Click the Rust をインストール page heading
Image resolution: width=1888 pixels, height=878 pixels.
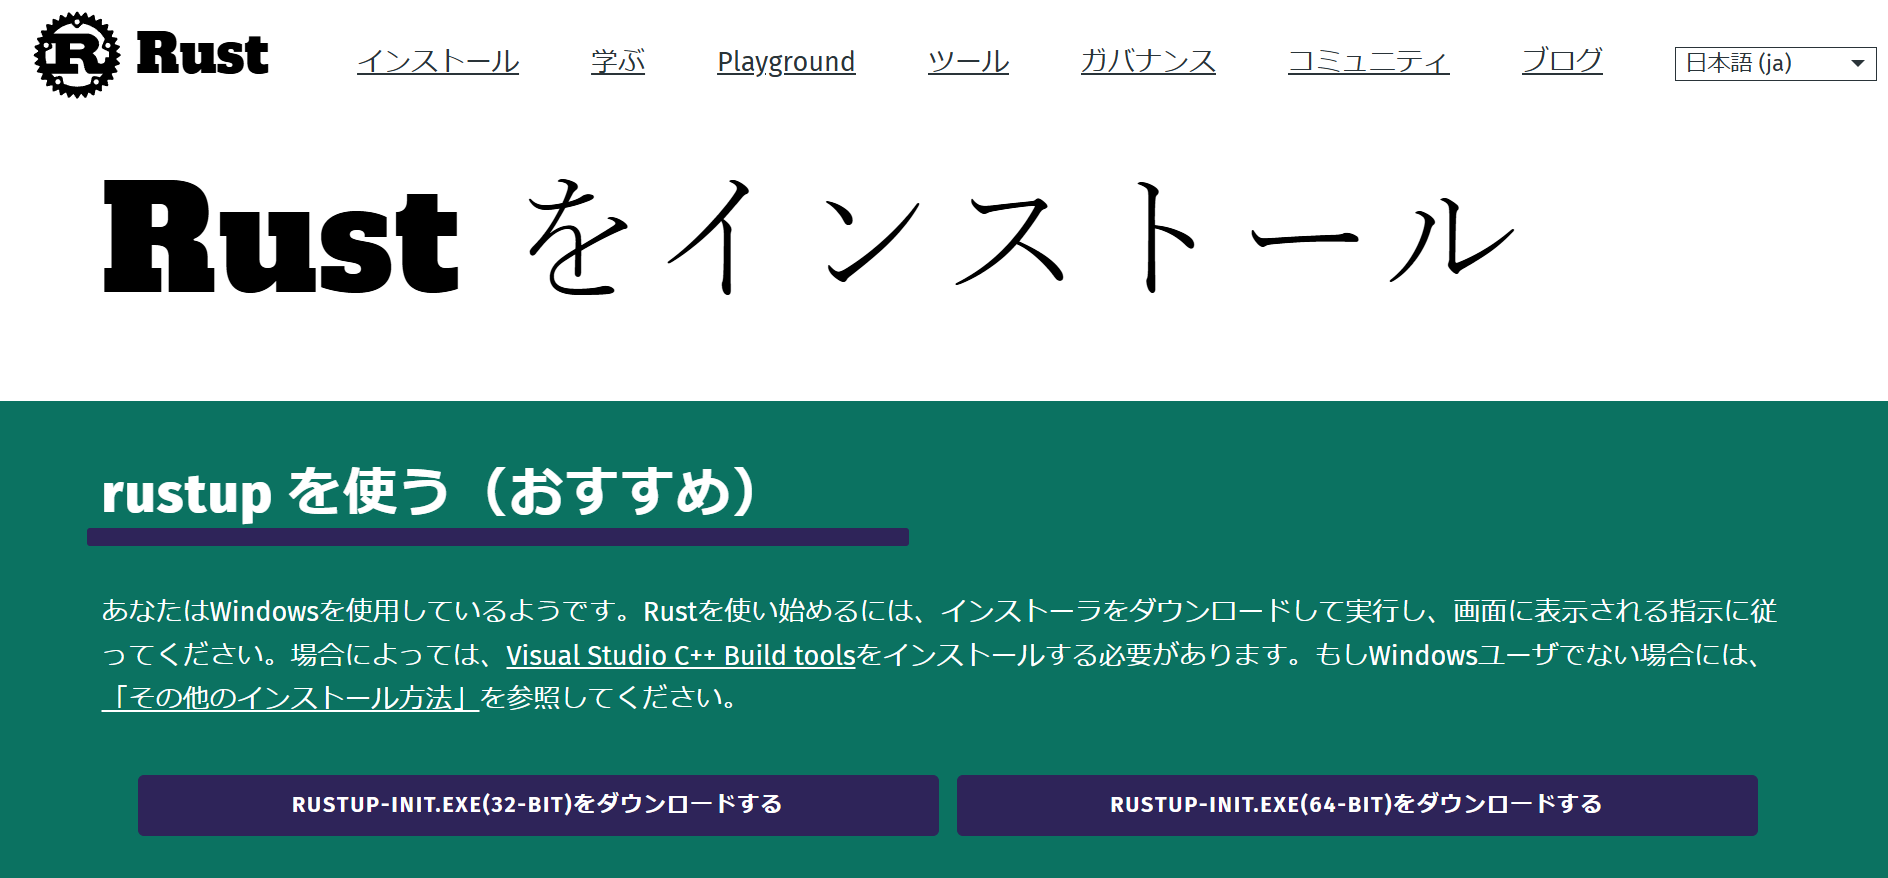[810, 236]
